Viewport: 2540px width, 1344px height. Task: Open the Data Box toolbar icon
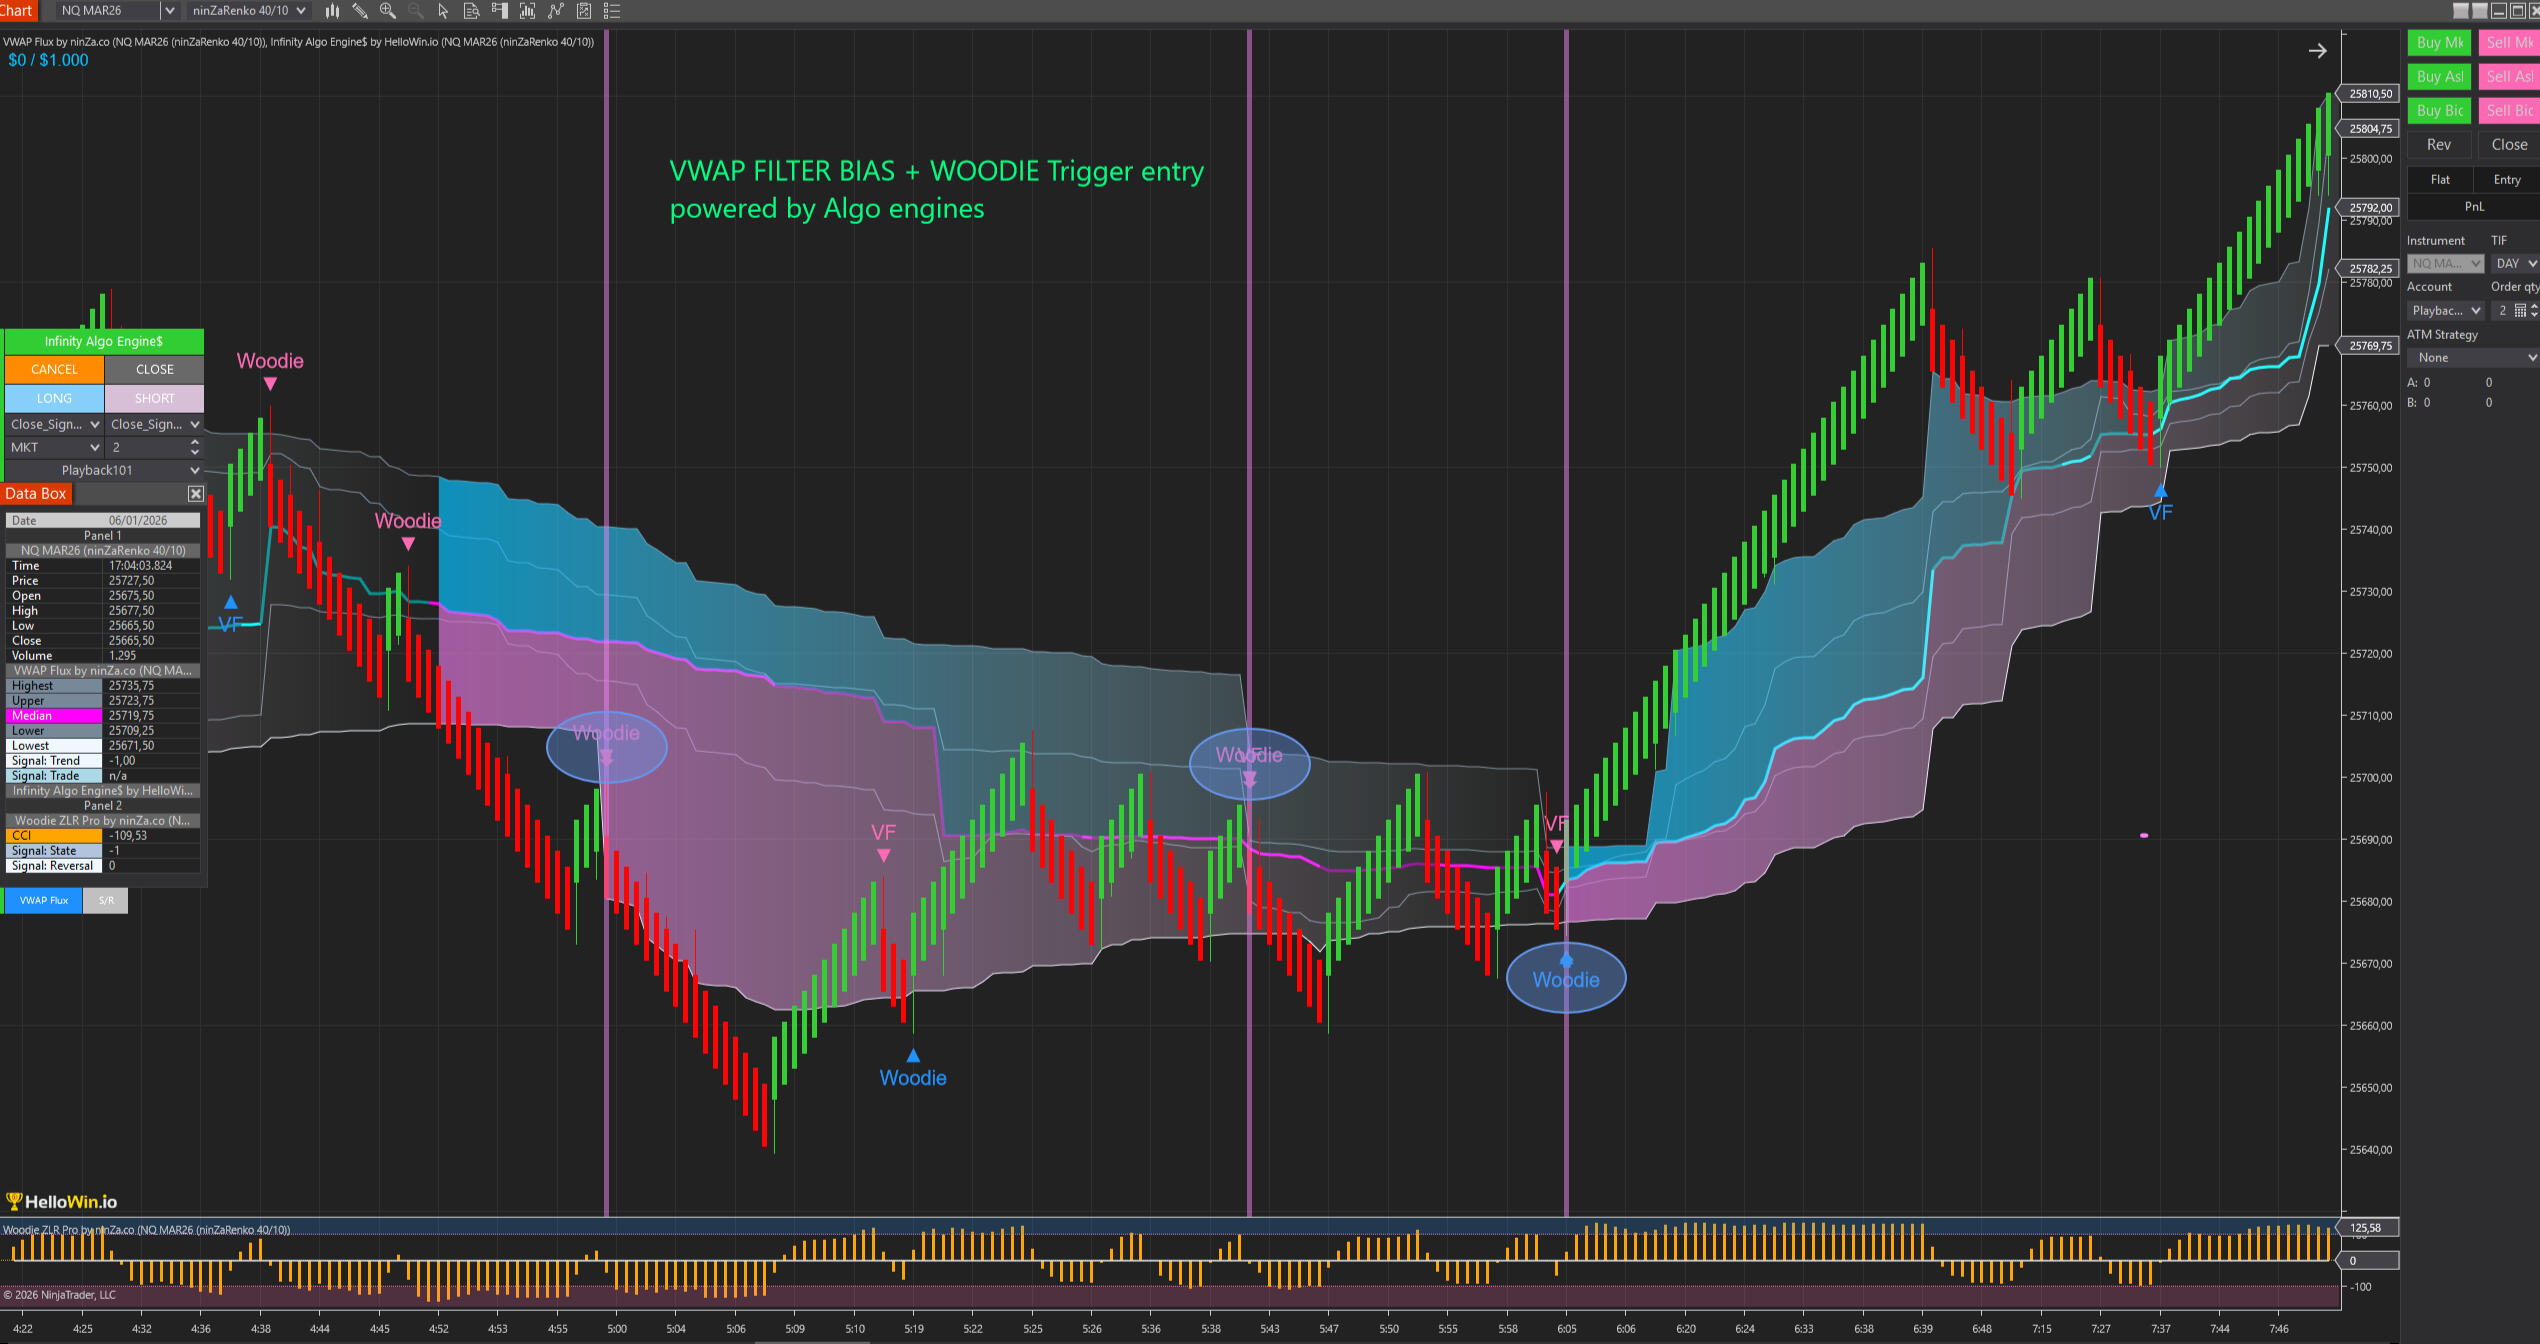pos(471,11)
